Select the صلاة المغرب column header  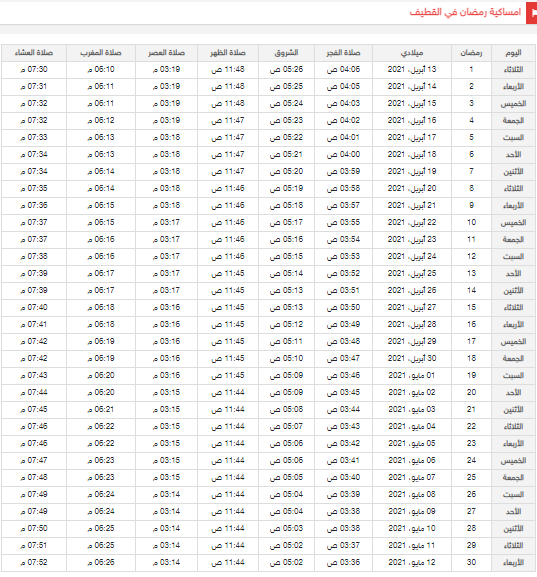[x=101, y=53]
